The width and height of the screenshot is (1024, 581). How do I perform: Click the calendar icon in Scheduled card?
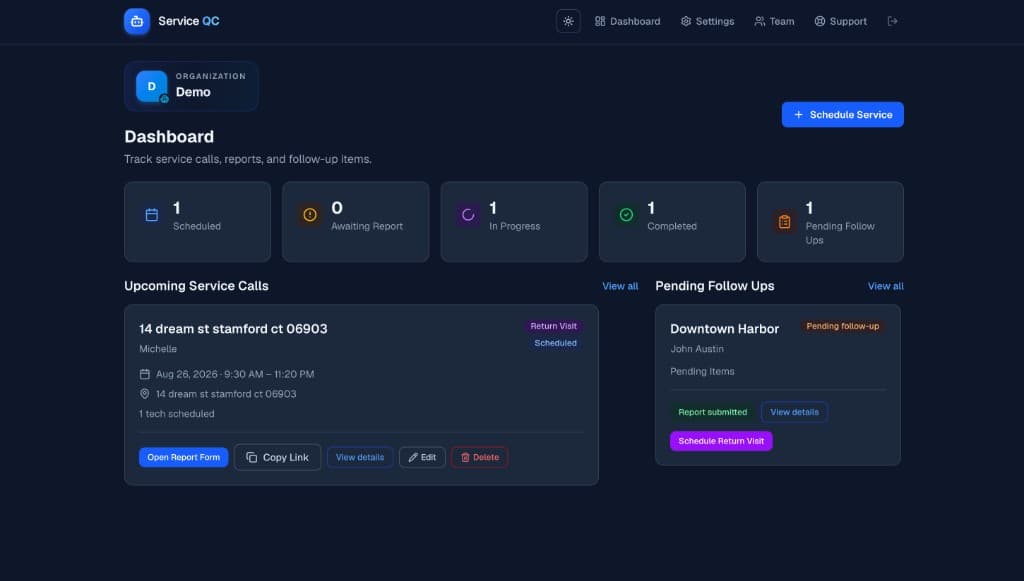[152, 215]
